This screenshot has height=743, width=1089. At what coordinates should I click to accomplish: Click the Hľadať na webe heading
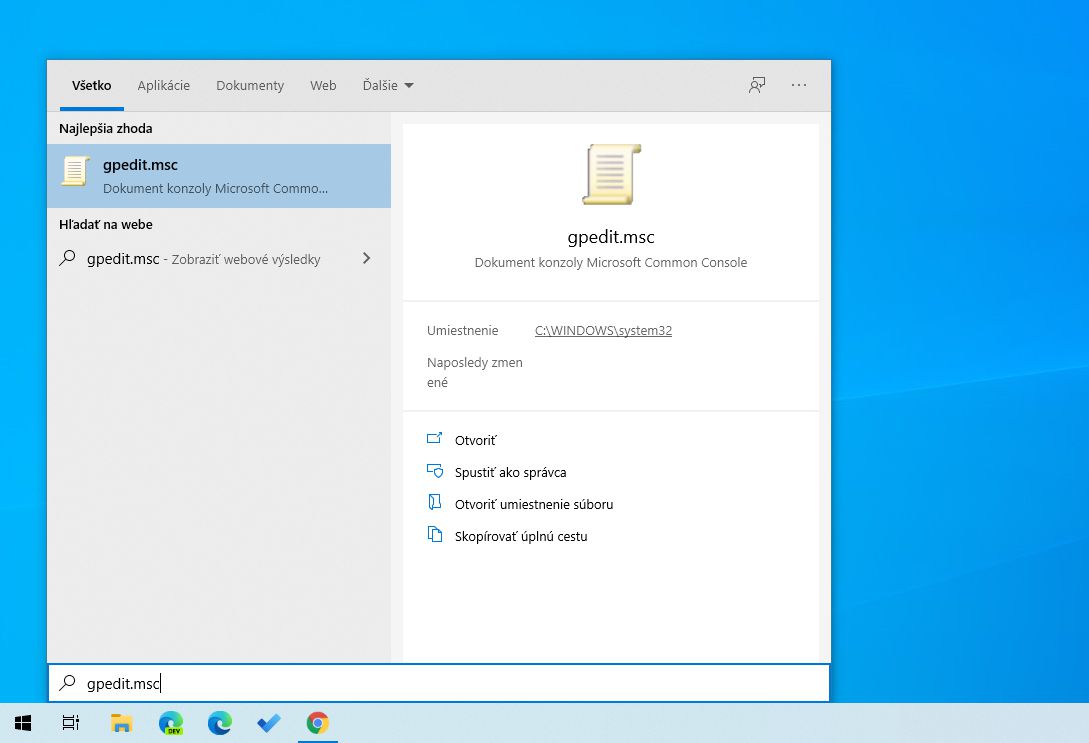106,224
